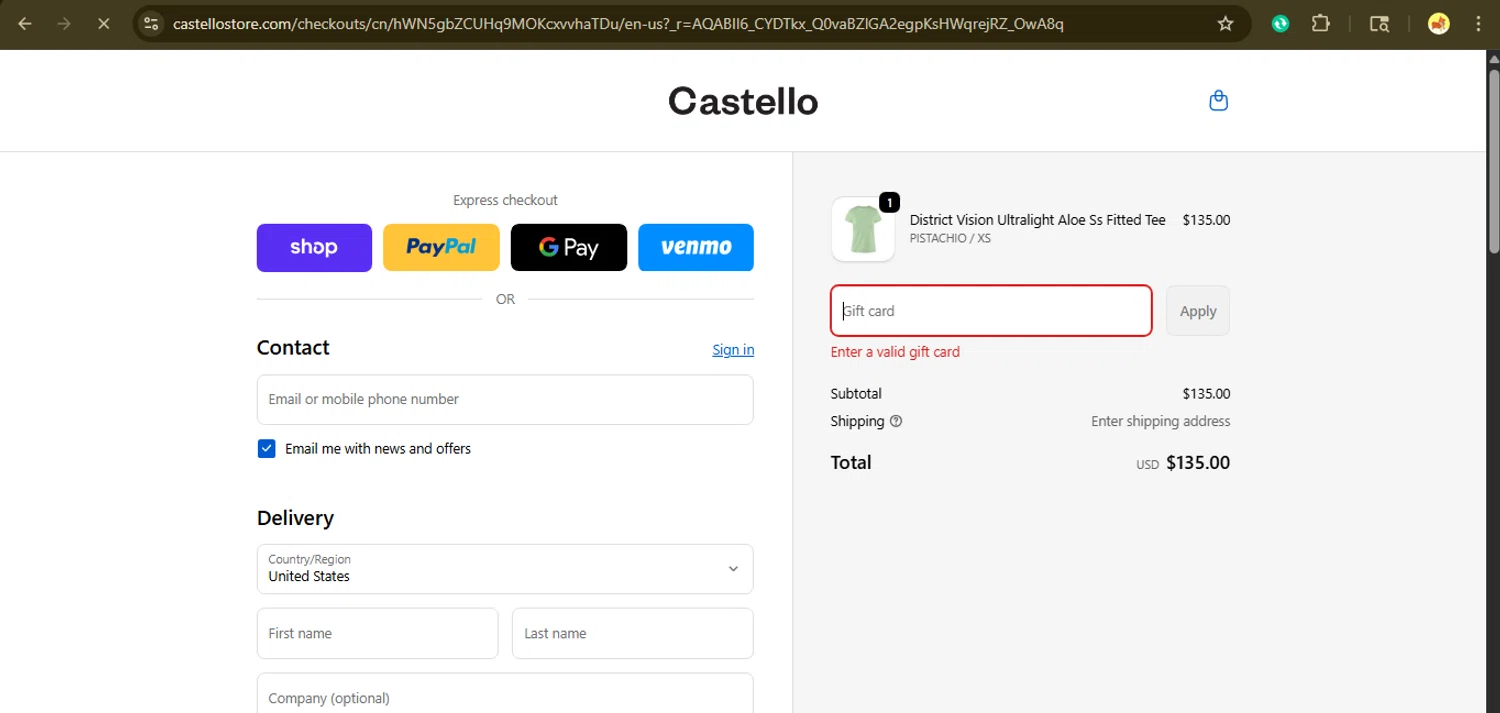
Task: Uncheck Email me with news and offers
Action: (266, 449)
